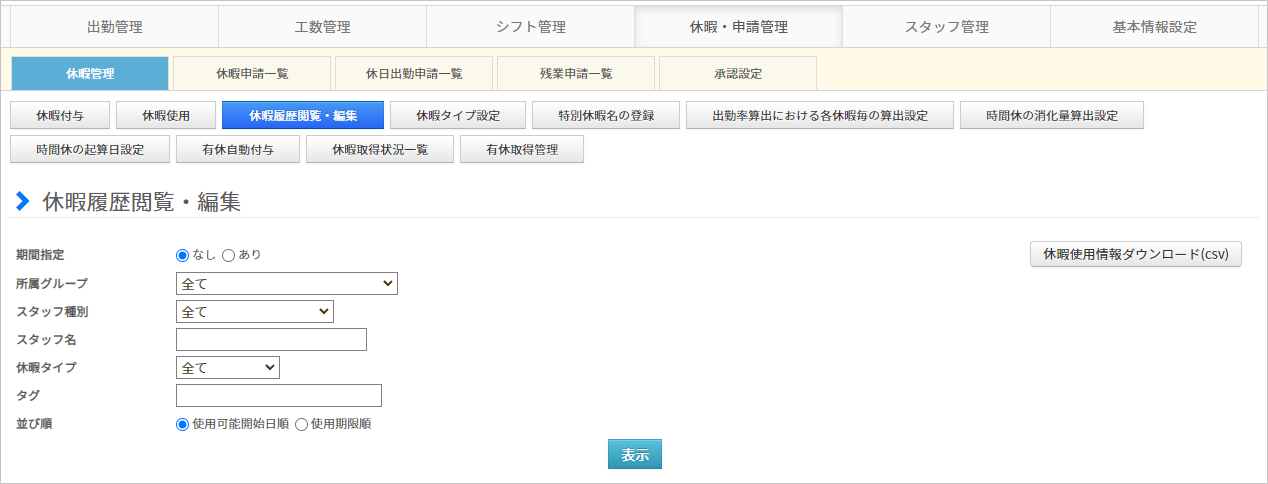The width and height of the screenshot is (1268, 484).
Task: Go to 承認設定 sub tab
Action: (x=738, y=73)
